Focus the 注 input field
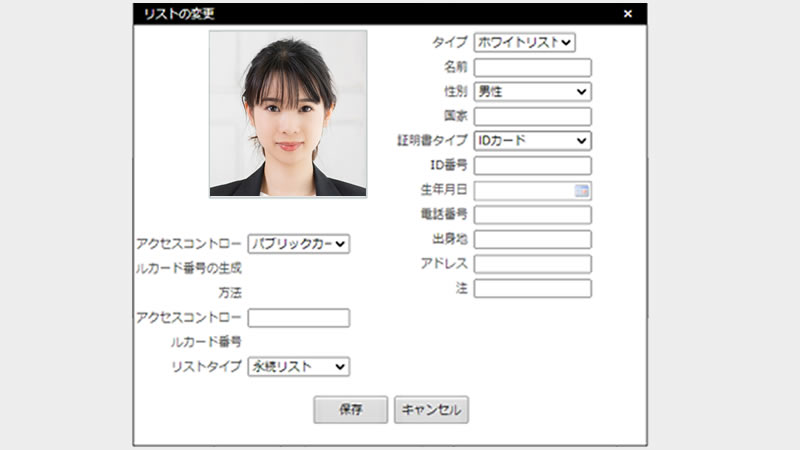The width and height of the screenshot is (800, 450). pos(533,288)
